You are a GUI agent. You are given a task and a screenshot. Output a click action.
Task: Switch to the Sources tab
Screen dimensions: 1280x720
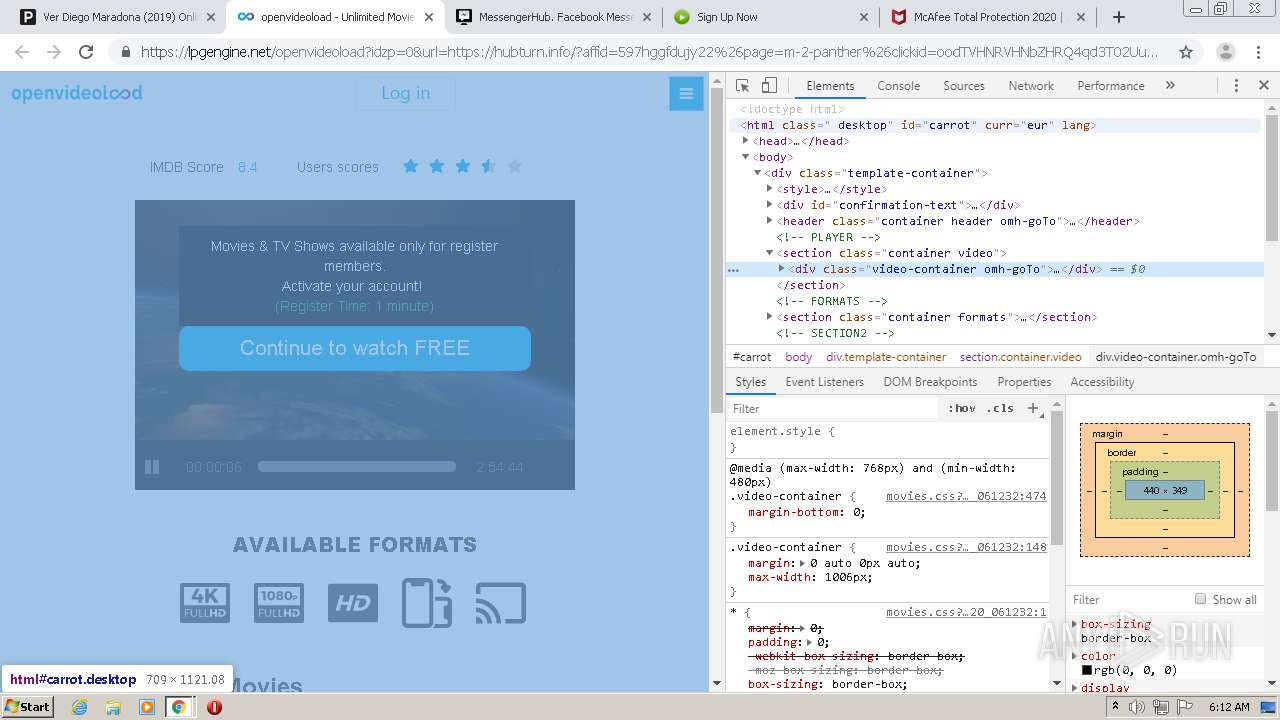click(964, 86)
